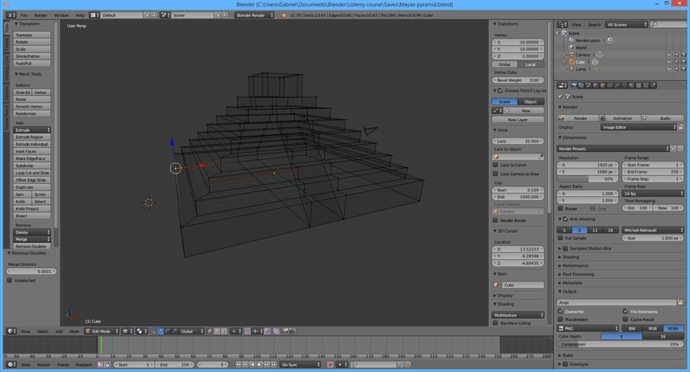
Task: Open the Modifiers wrench tab icon
Action: 617,85
